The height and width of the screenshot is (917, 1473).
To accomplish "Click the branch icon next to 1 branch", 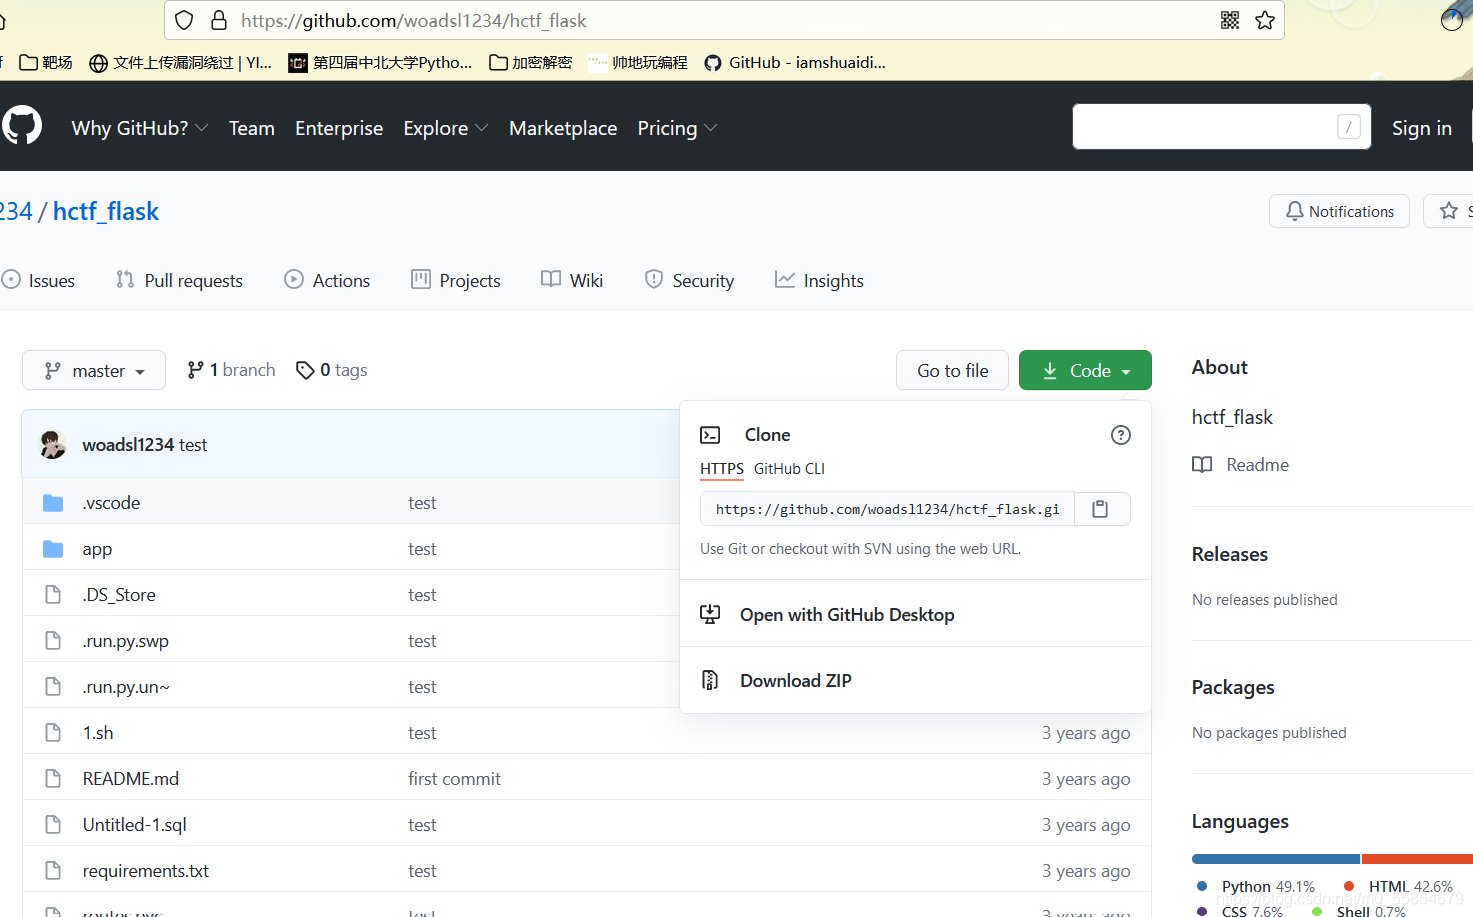I will point(195,370).
